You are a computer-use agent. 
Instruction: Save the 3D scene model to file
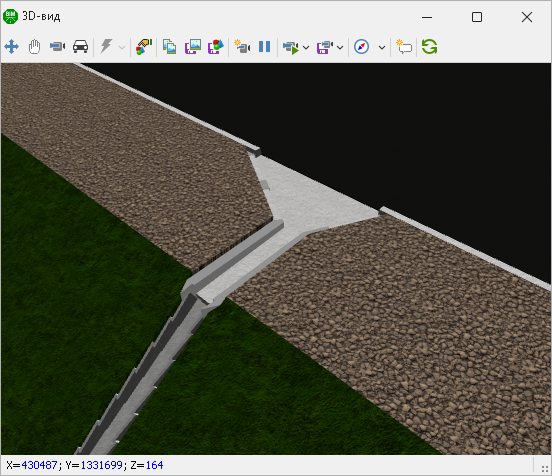click(x=216, y=46)
